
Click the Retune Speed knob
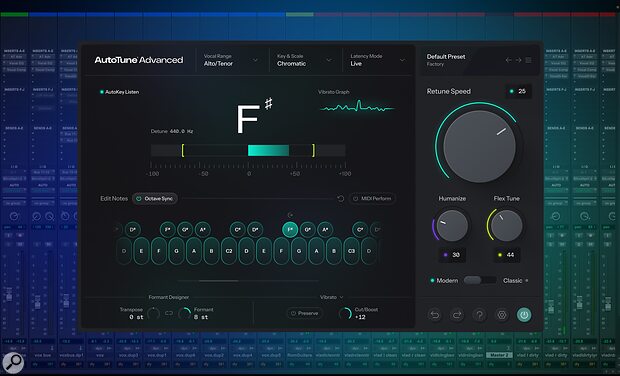click(479, 146)
